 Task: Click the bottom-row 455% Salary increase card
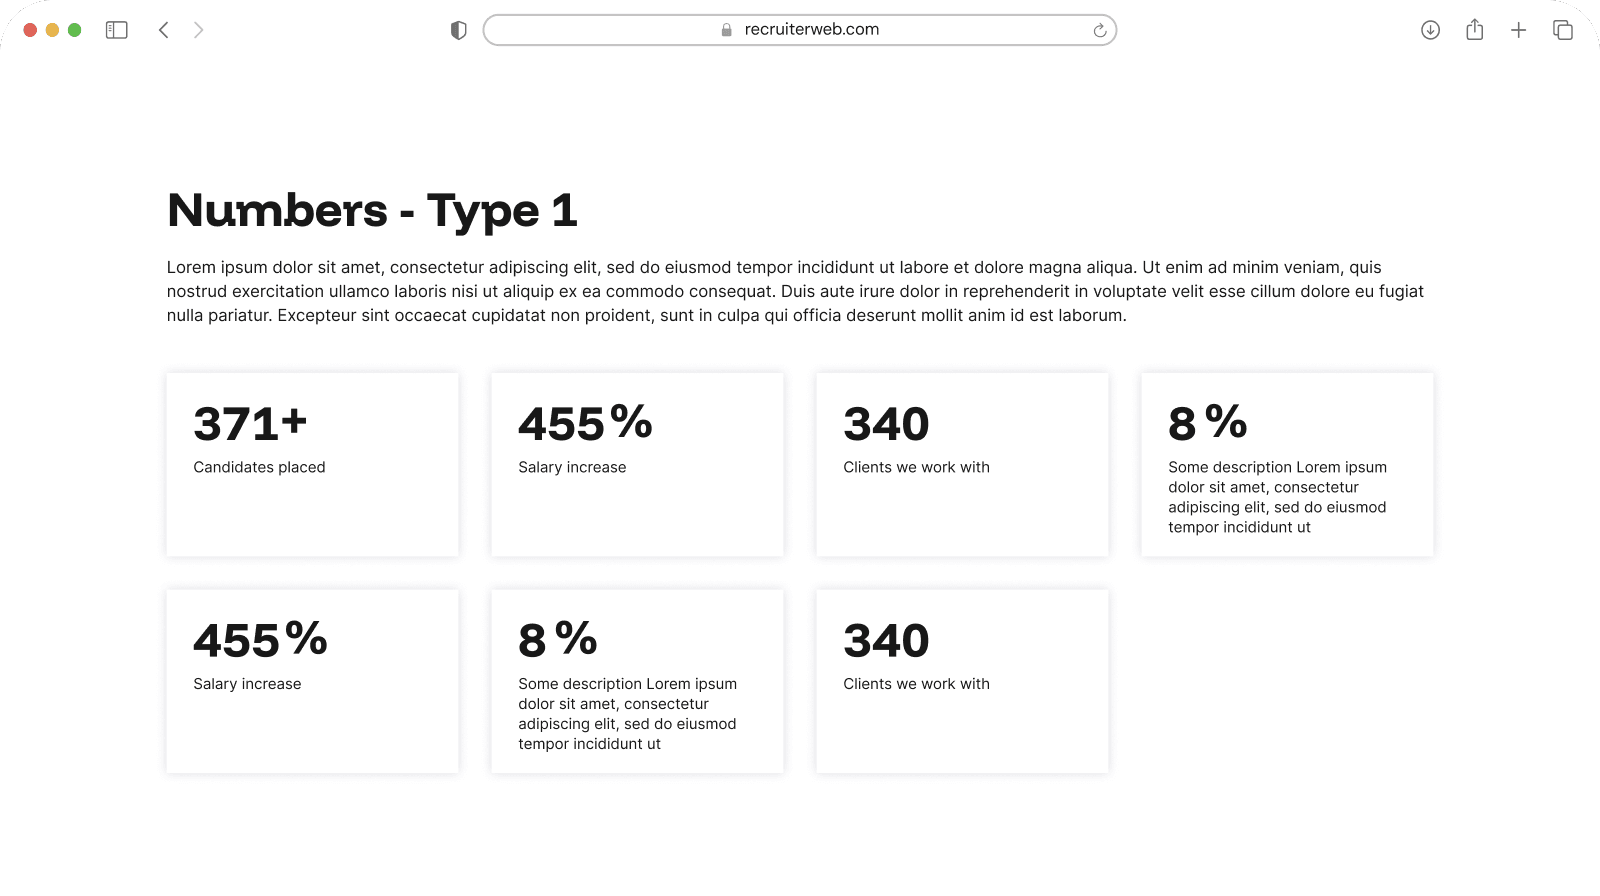click(312, 681)
